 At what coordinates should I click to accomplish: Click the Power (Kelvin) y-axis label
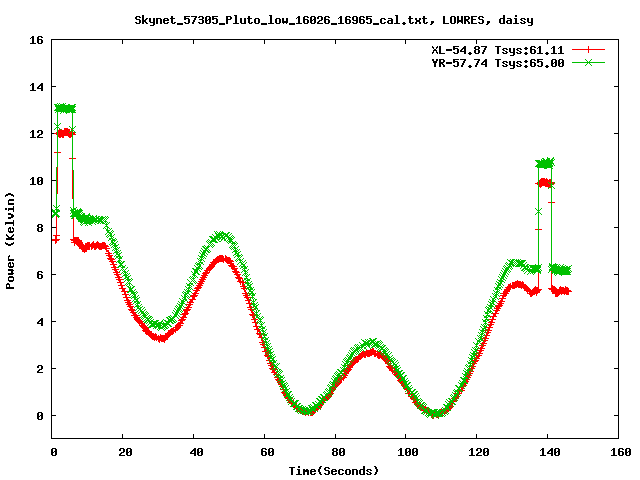10,241
